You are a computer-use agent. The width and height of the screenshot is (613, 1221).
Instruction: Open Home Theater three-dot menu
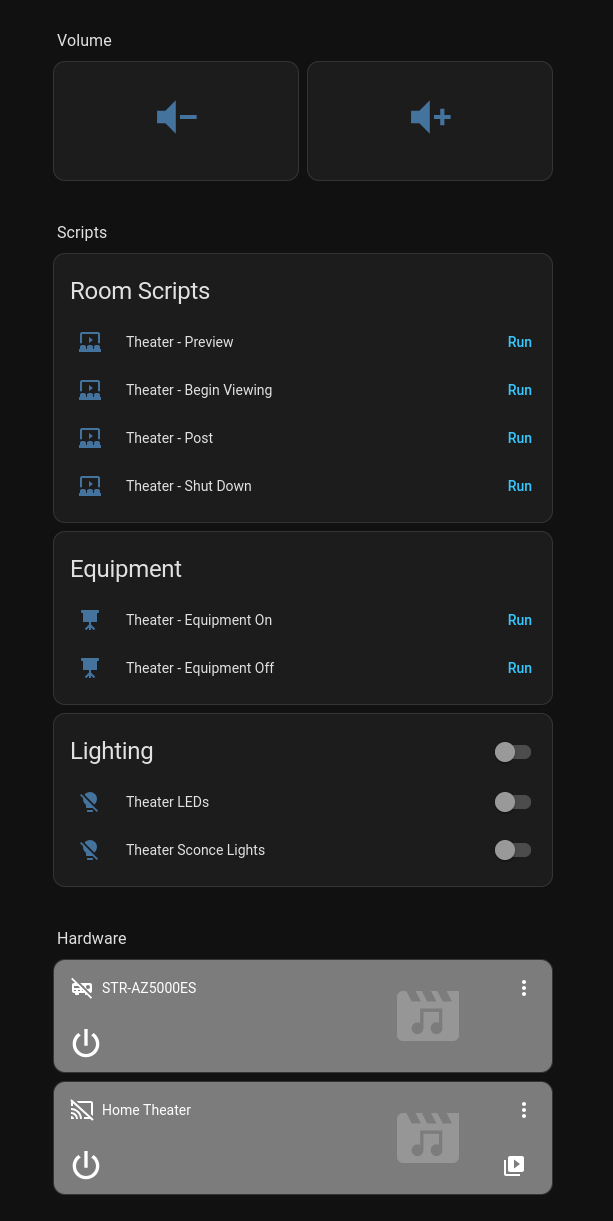tap(523, 1110)
